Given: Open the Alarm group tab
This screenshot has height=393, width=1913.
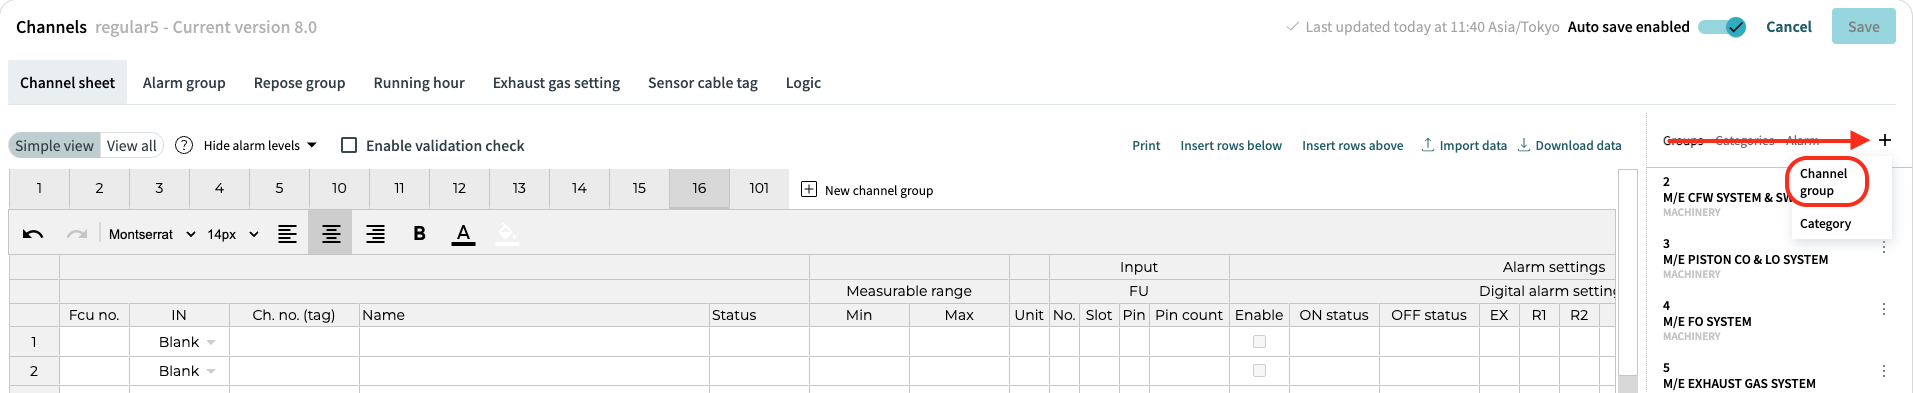Looking at the screenshot, I should click(184, 83).
